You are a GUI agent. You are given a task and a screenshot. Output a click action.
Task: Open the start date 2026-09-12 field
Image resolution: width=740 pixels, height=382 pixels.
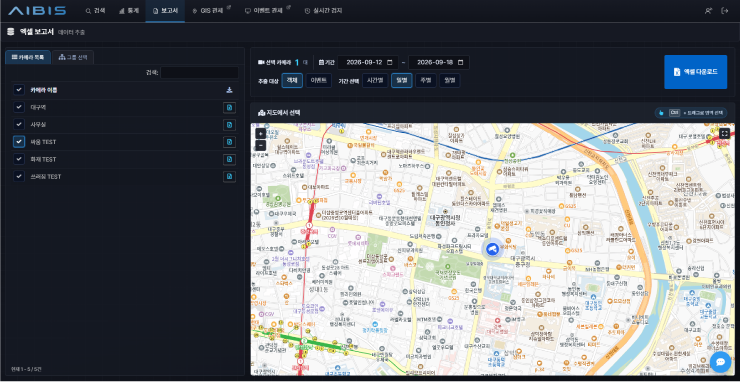coord(368,62)
